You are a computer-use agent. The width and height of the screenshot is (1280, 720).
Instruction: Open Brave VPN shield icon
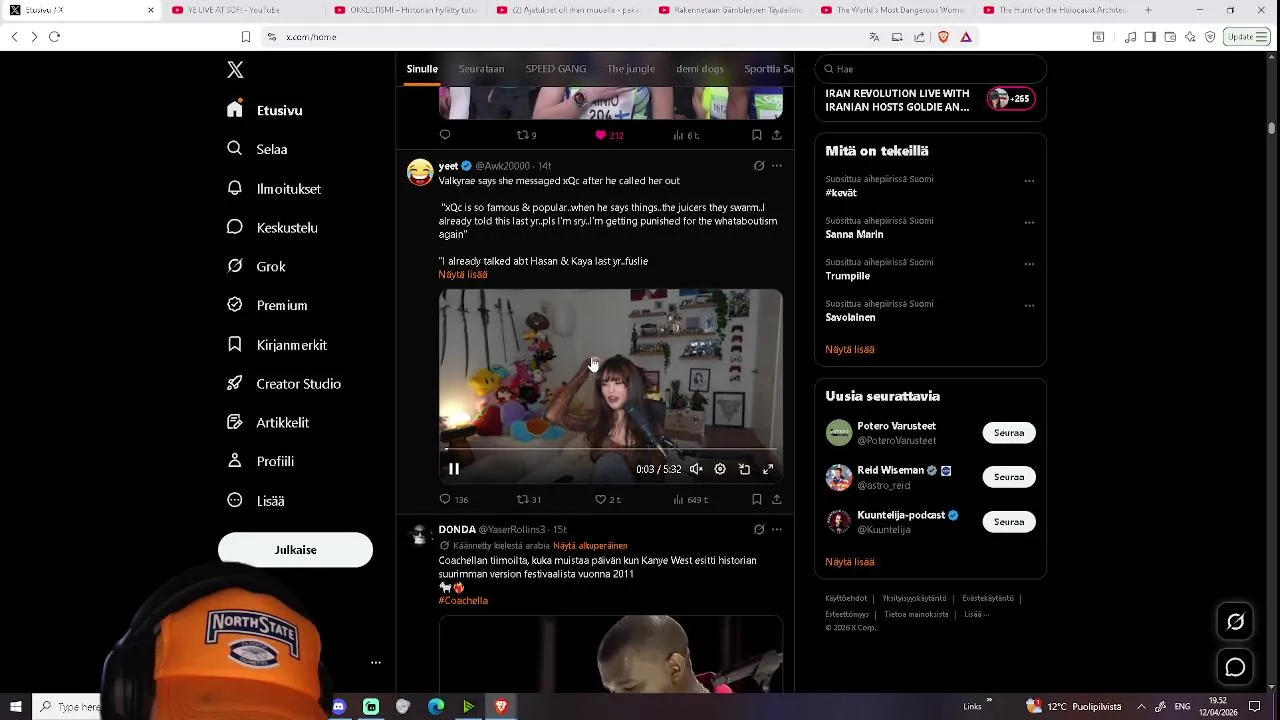click(1210, 37)
